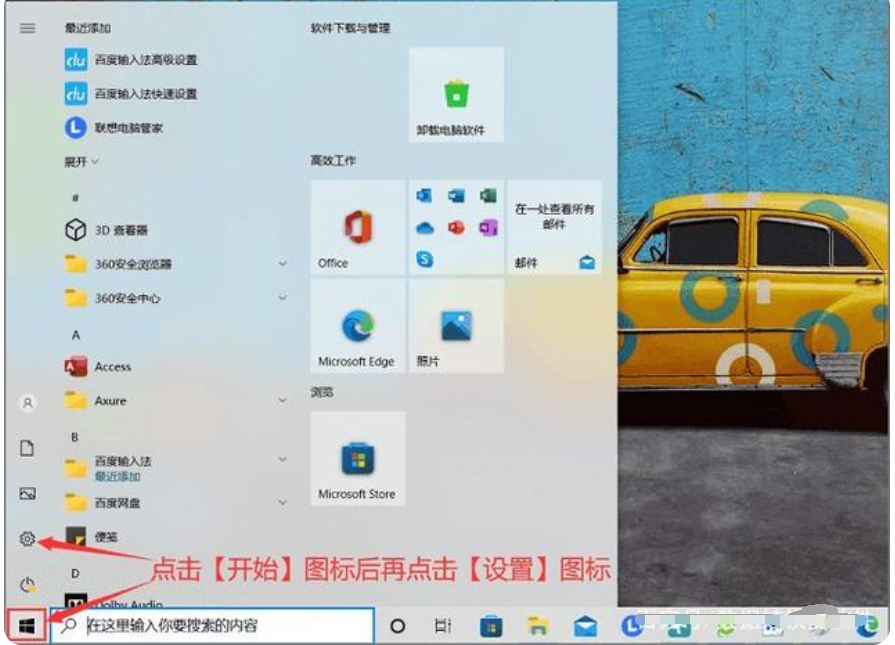Click the Windows Start button
Screen dimensions: 895x645
[x=27, y=626]
